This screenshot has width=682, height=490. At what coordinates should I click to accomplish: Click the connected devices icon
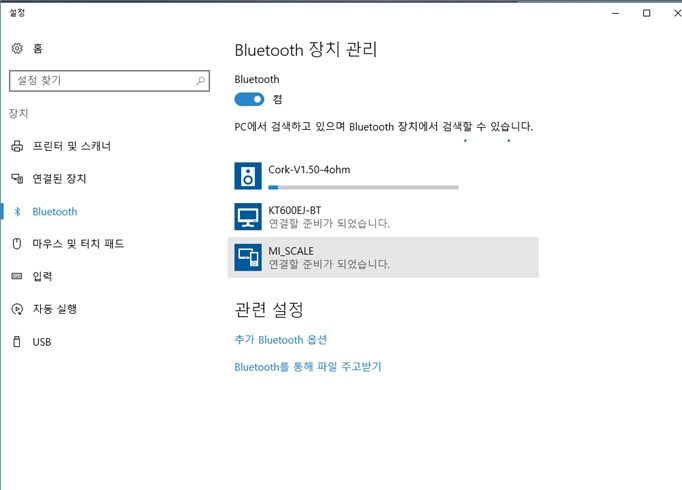click(17, 179)
